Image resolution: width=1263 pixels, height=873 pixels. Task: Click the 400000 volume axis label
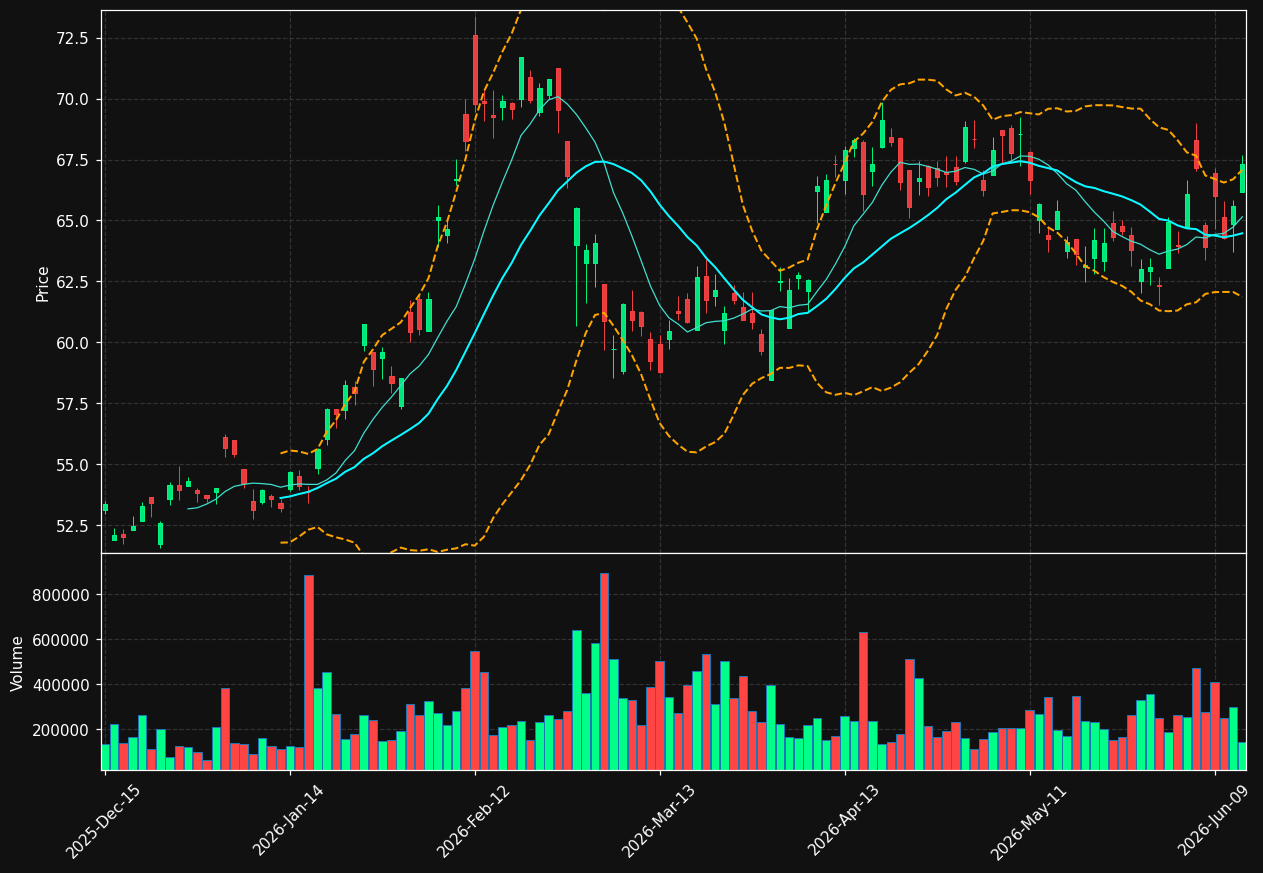pyautogui.click(x=61, y=685)
